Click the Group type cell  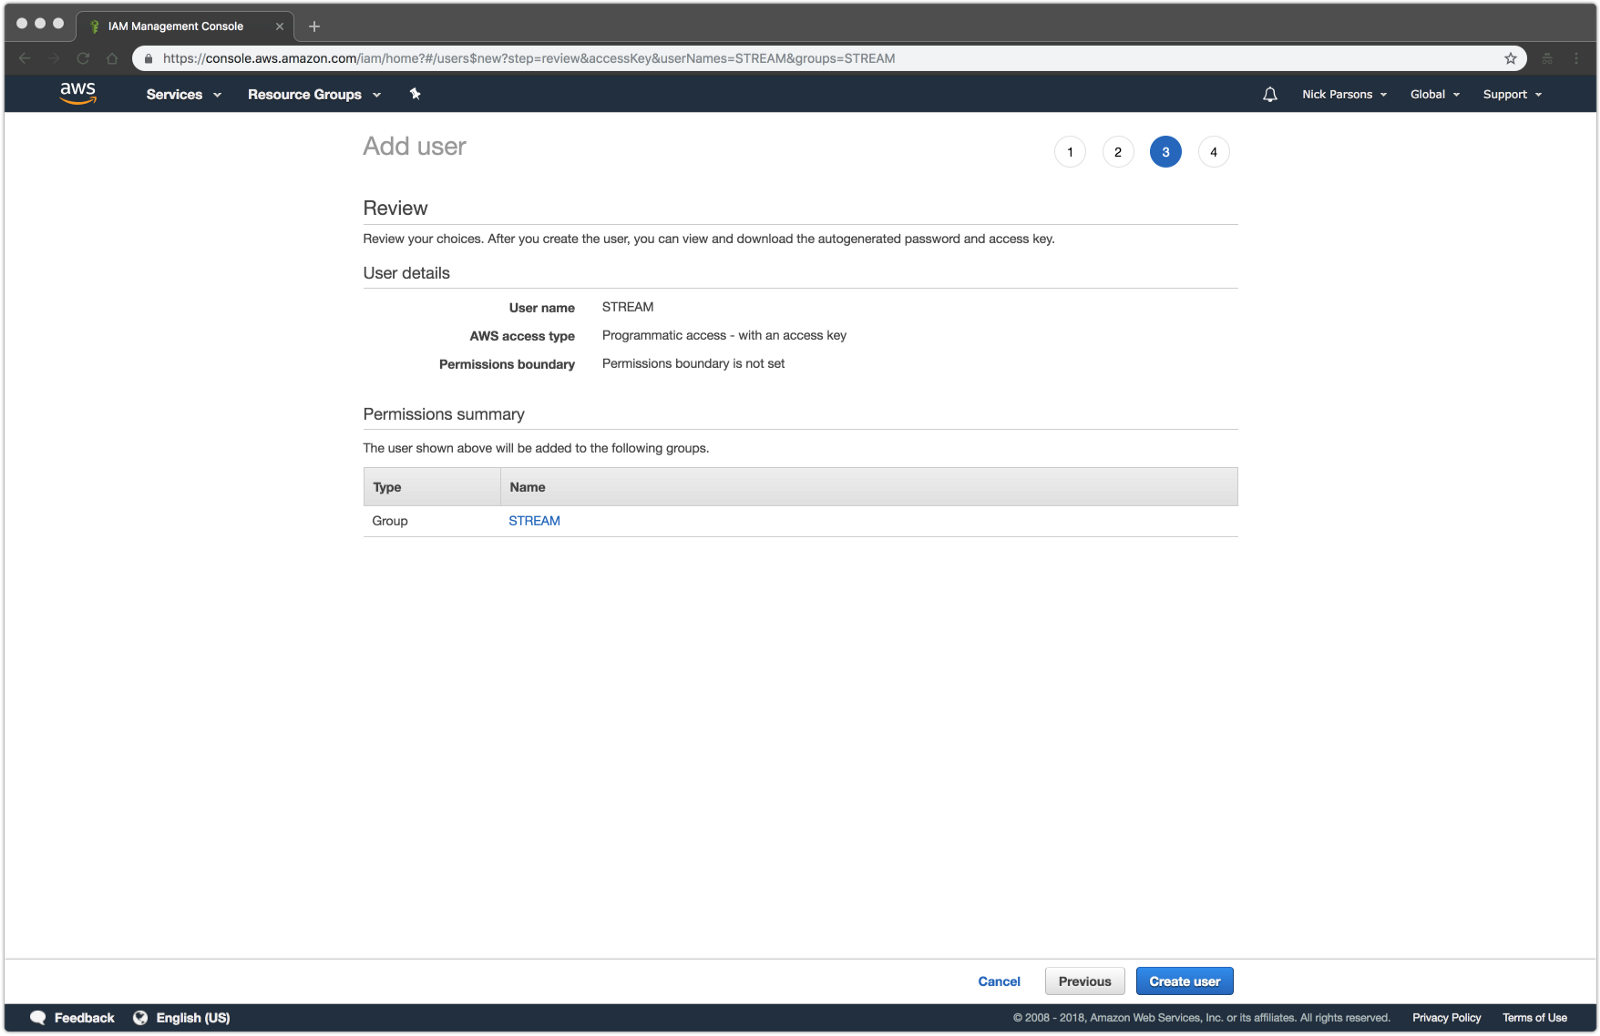tap(390, 521)
